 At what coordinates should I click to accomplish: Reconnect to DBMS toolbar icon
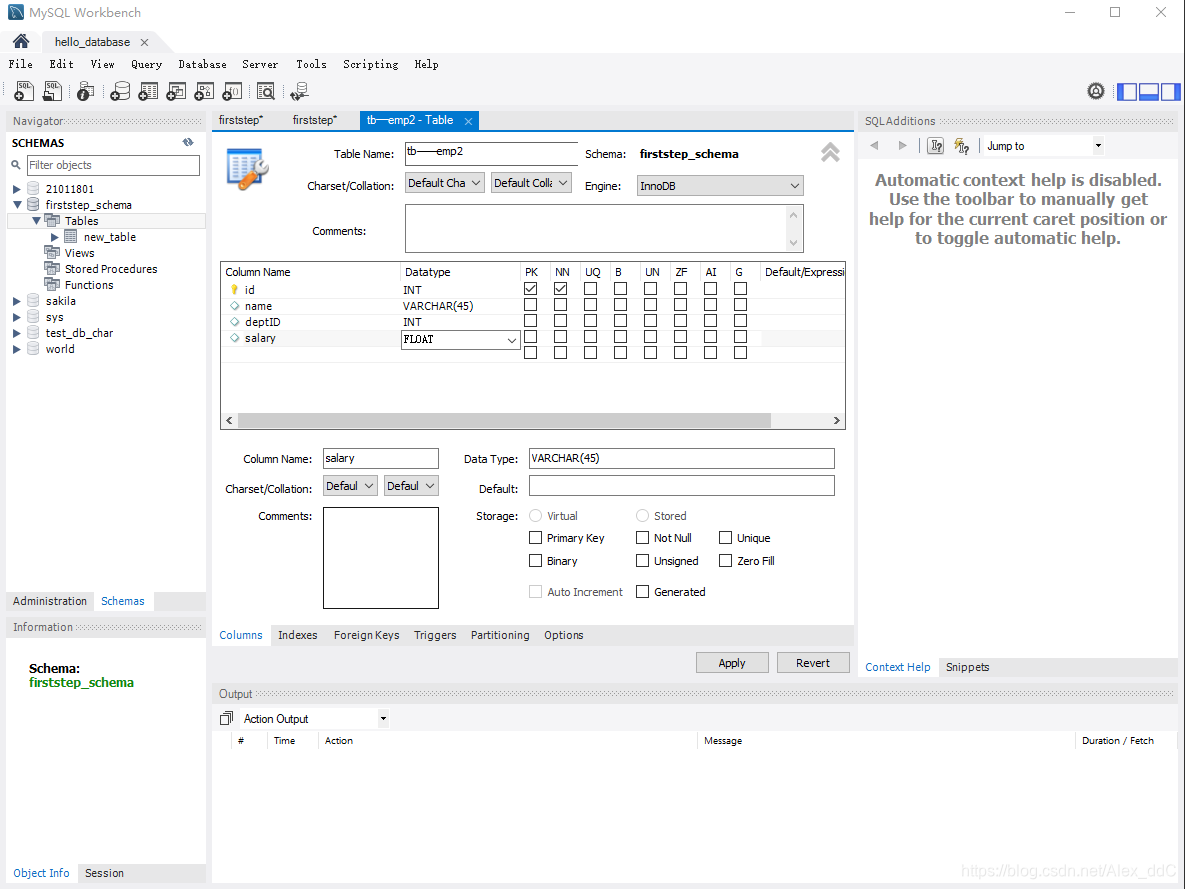(299, 91)
